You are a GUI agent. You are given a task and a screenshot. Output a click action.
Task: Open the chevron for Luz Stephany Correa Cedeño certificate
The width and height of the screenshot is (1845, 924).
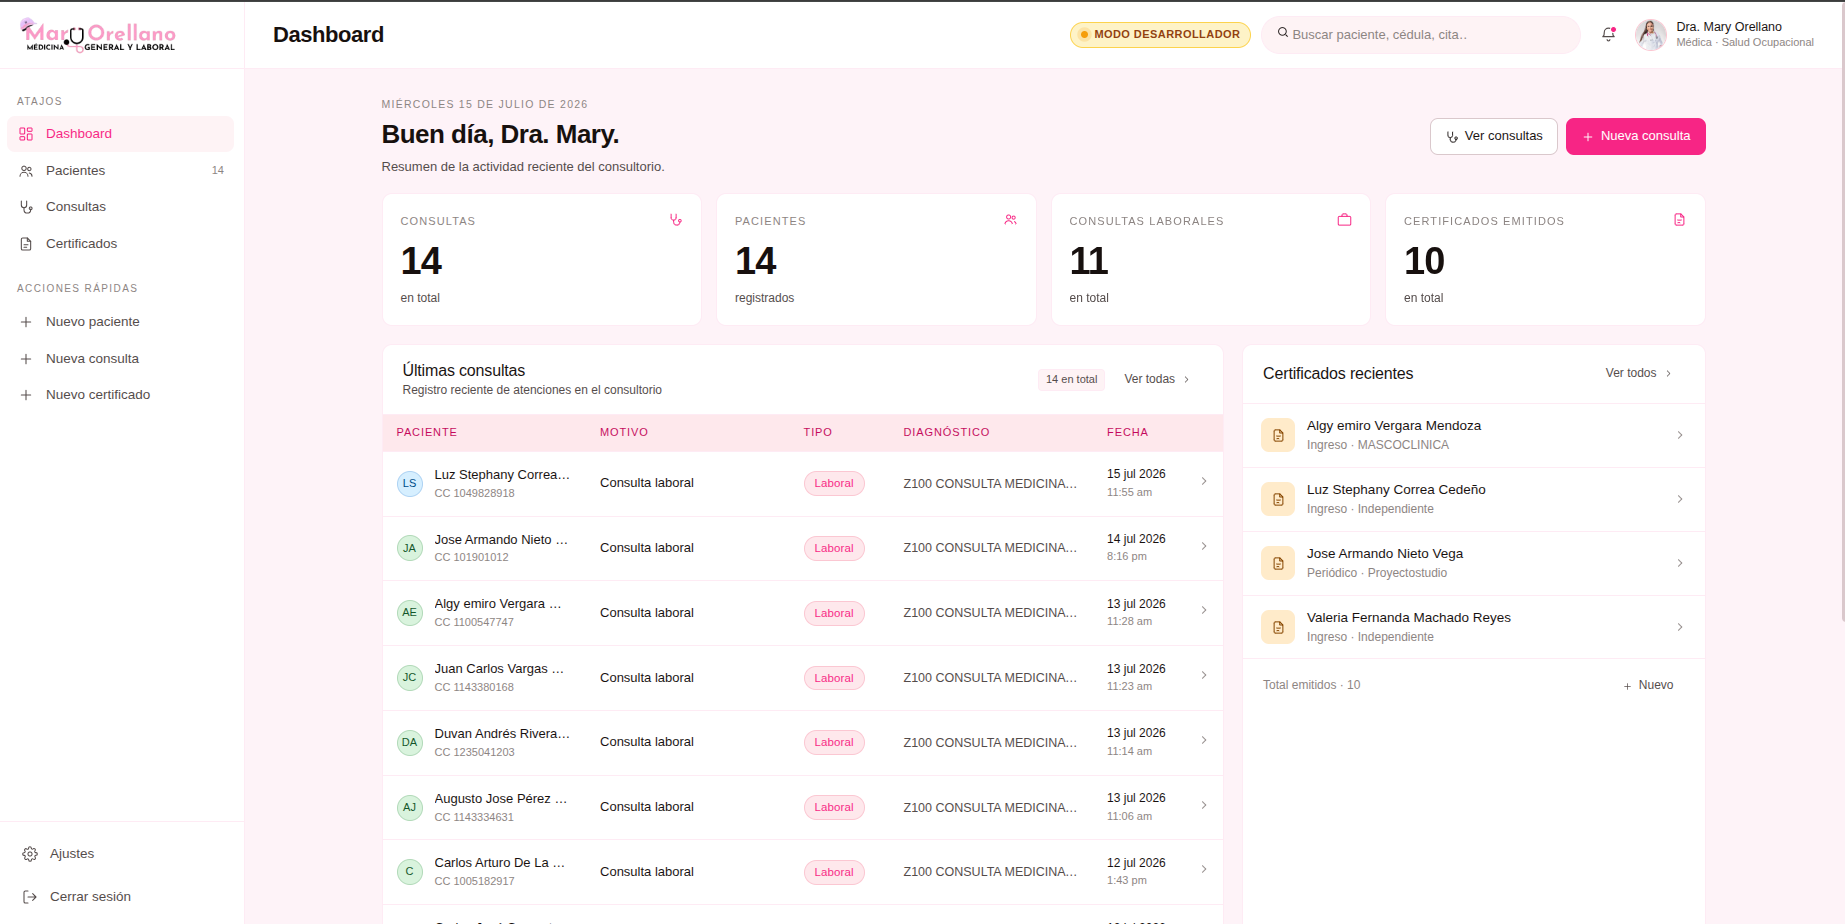pyautogui.click(x=1680, y=499)
